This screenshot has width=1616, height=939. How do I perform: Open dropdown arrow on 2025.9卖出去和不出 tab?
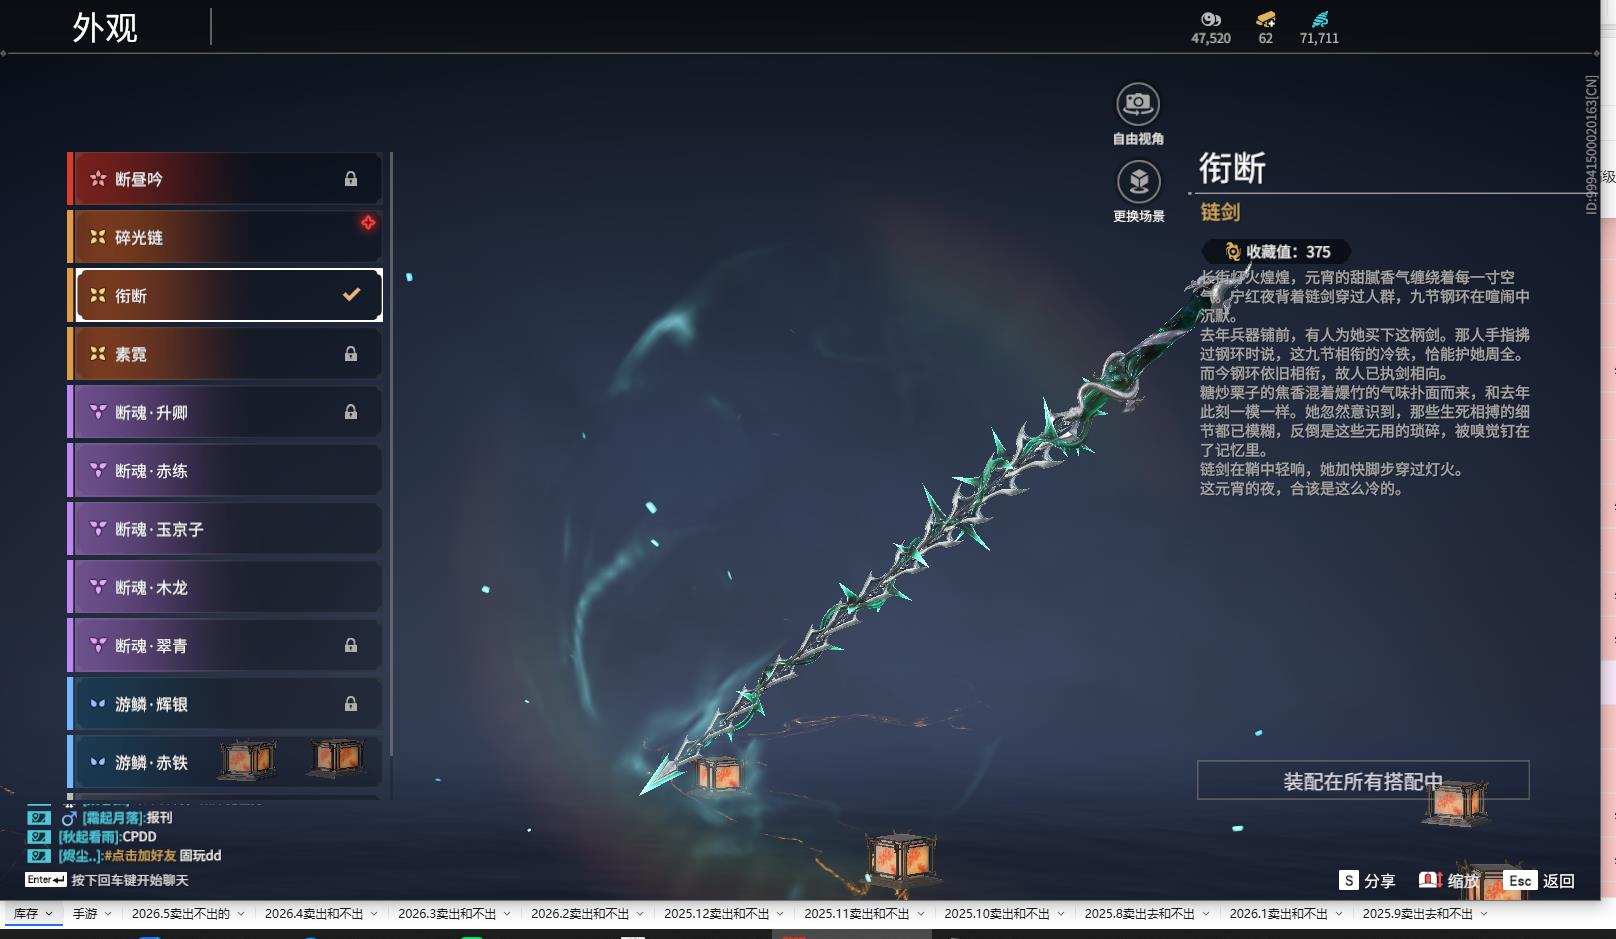[1484, 914]
